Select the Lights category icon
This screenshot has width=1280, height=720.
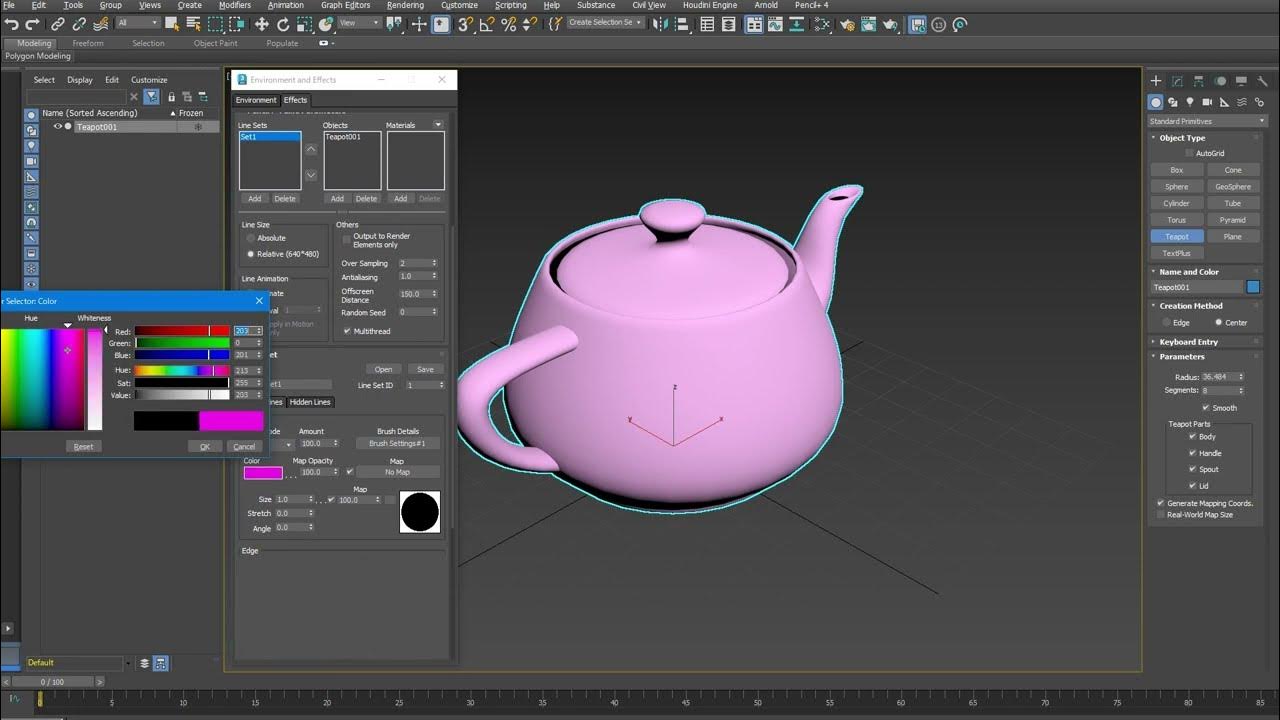pos(1190,102)
